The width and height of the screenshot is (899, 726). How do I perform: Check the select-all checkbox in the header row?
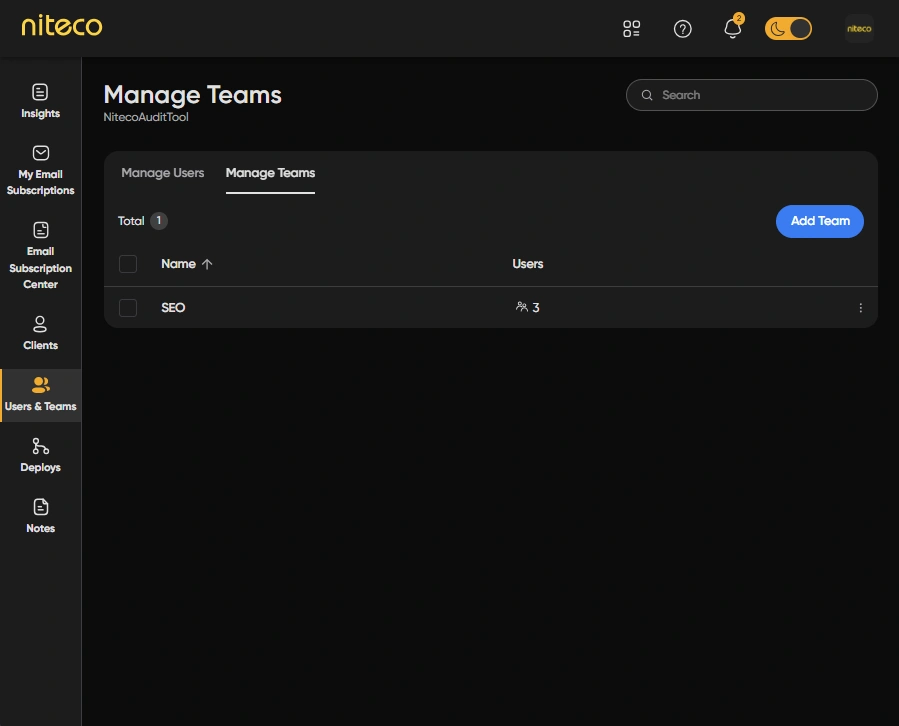pos(128,264)
